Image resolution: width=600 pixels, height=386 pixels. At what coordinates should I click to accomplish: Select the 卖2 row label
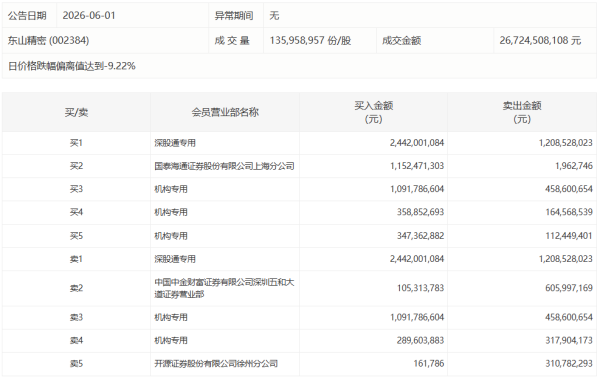coord(76,288)
